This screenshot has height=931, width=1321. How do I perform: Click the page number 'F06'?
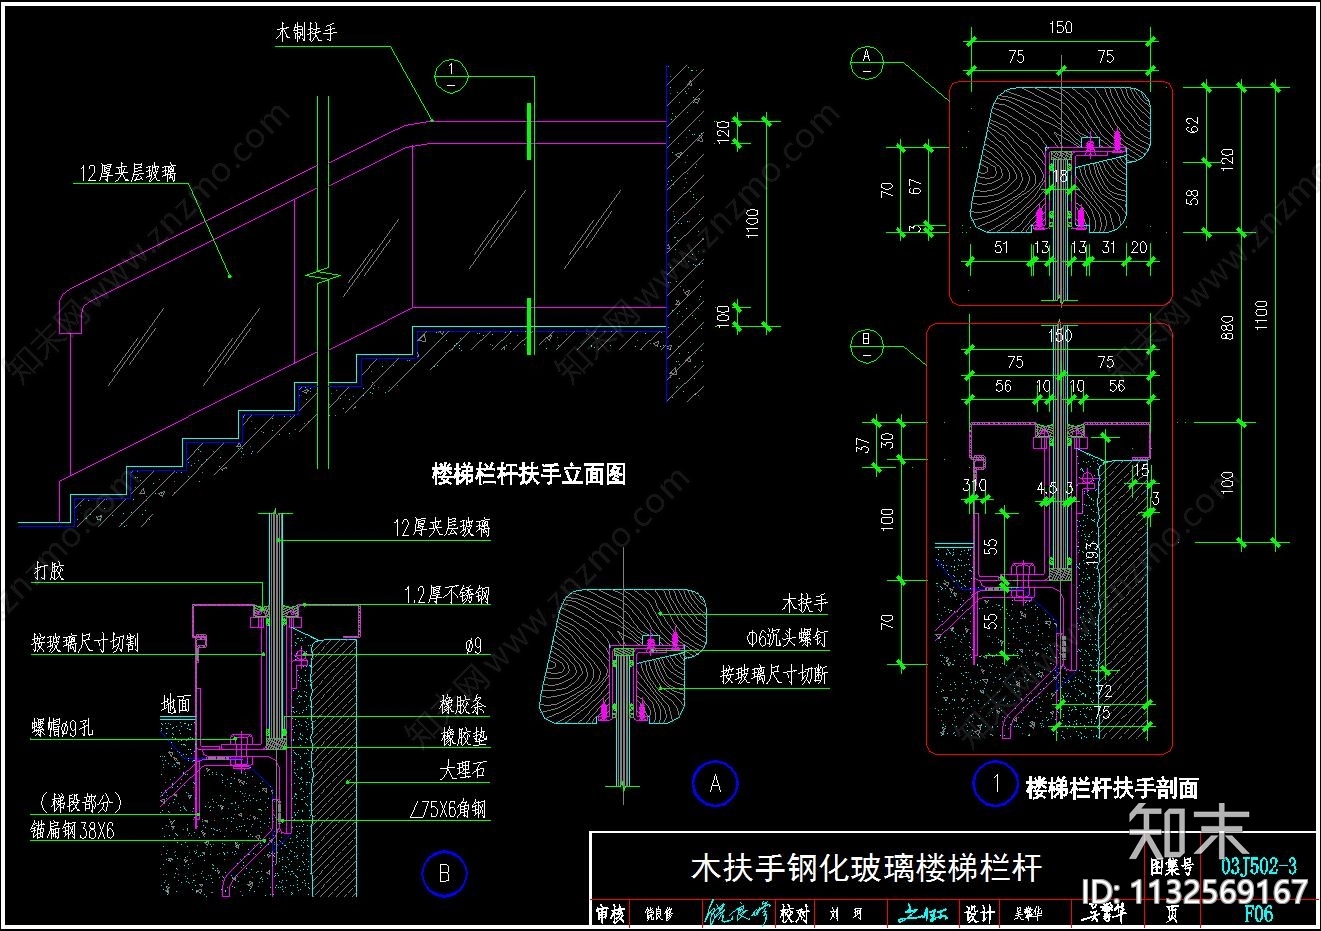coord(1258,912)
